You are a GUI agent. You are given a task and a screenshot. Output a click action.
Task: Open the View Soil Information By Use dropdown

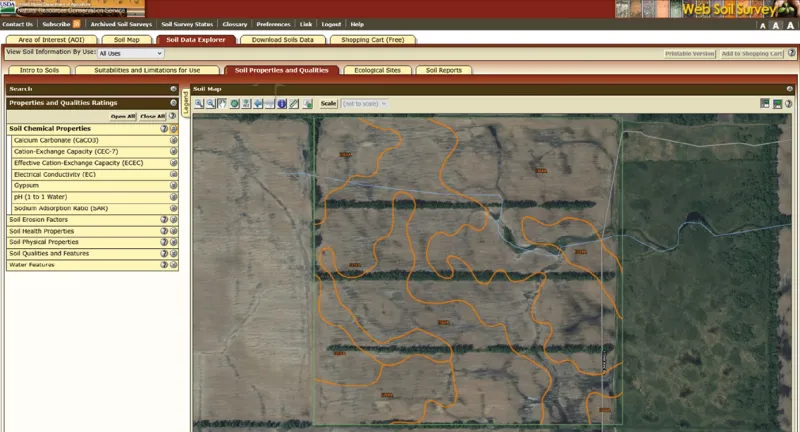click(123, 53)
